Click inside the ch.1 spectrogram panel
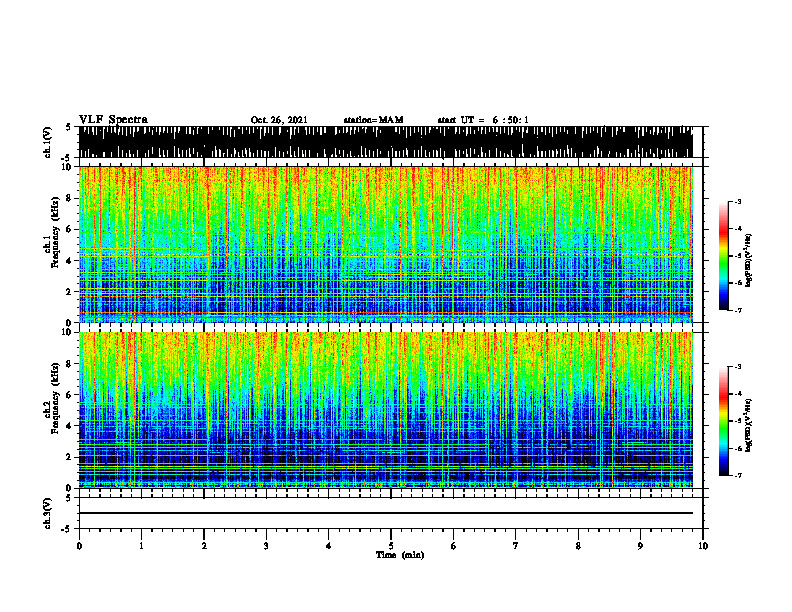This screenshot has height=612, width=792. 385,244
